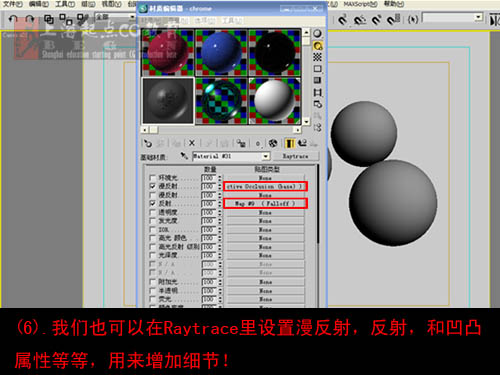The height and width of the screenshot is (375, 500).
Task: Uncheck the 反射 map checkbox
Action: tap(153, 203)
